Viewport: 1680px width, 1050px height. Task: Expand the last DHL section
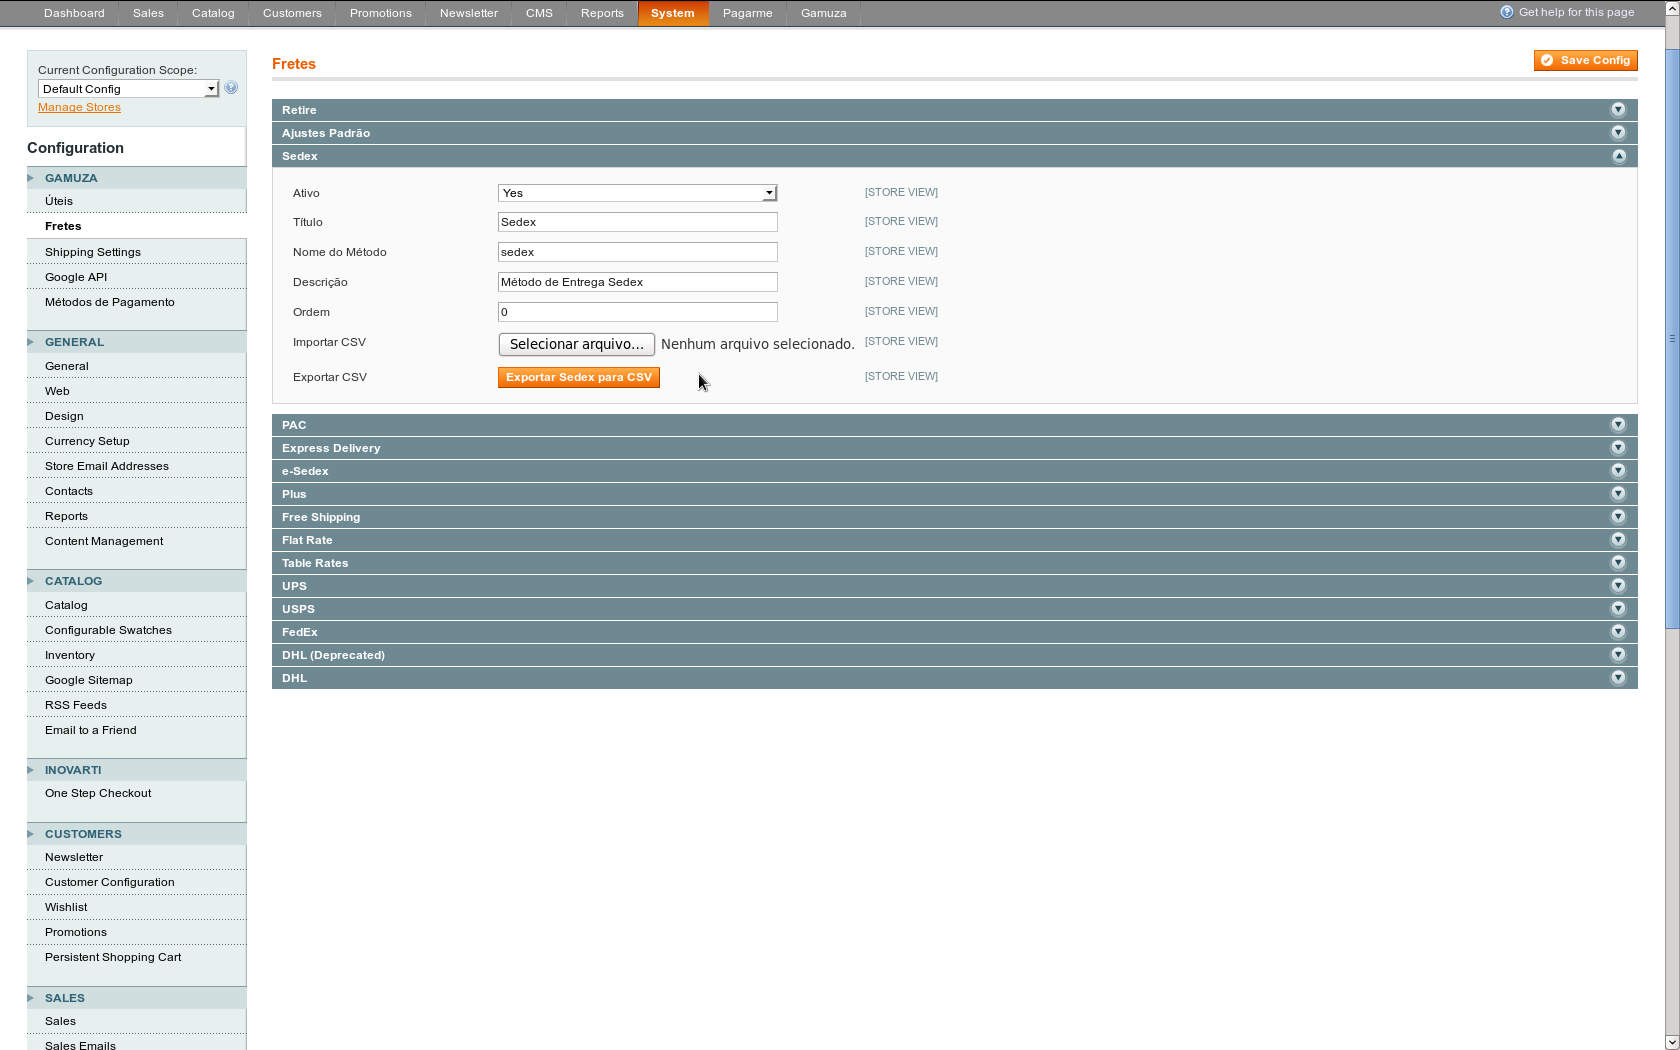pos(954,678)
